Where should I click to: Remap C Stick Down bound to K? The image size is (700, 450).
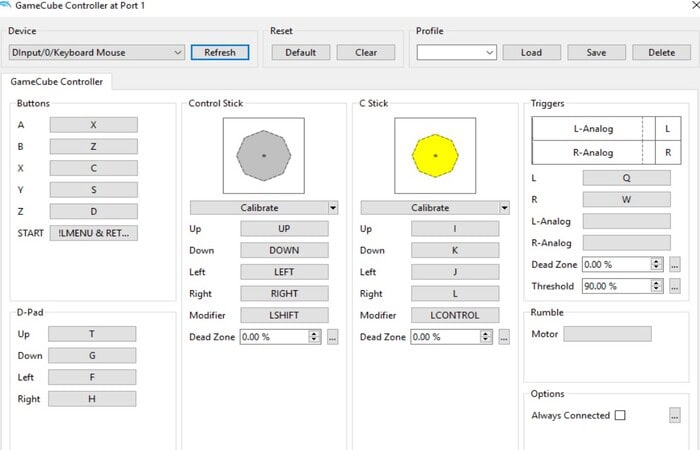[455, 250]
